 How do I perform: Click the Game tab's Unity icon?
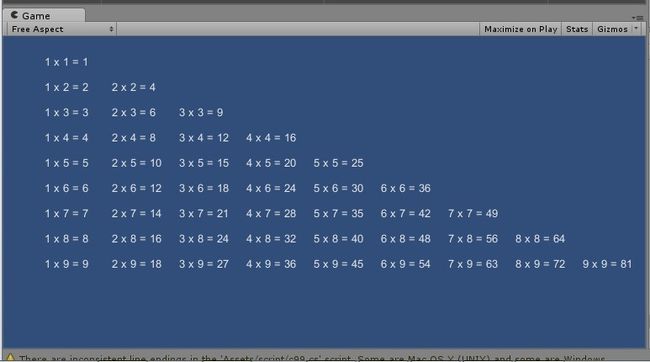coord(15,15)
